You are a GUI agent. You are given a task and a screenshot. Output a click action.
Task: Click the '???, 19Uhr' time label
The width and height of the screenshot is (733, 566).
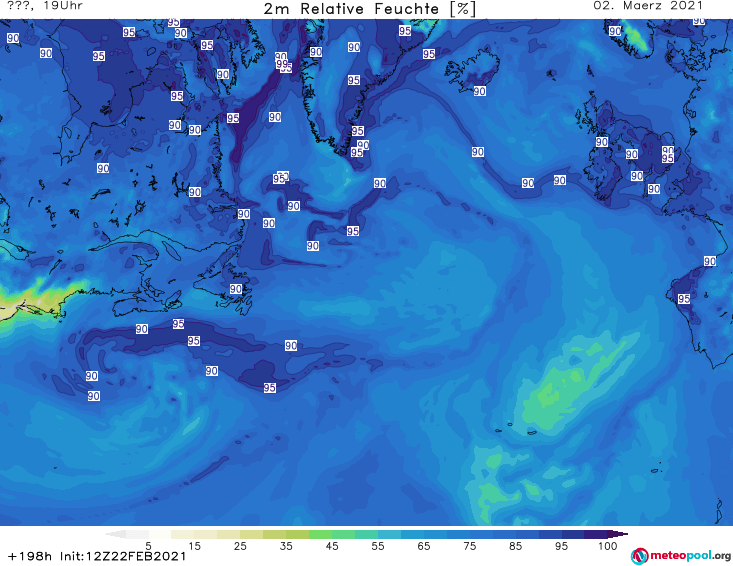pos(45,6)
